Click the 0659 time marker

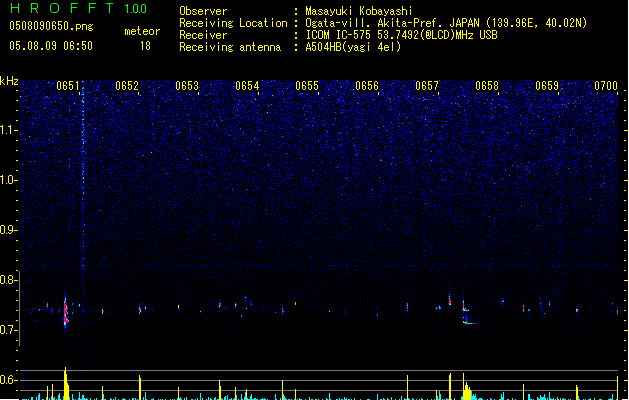547,86
